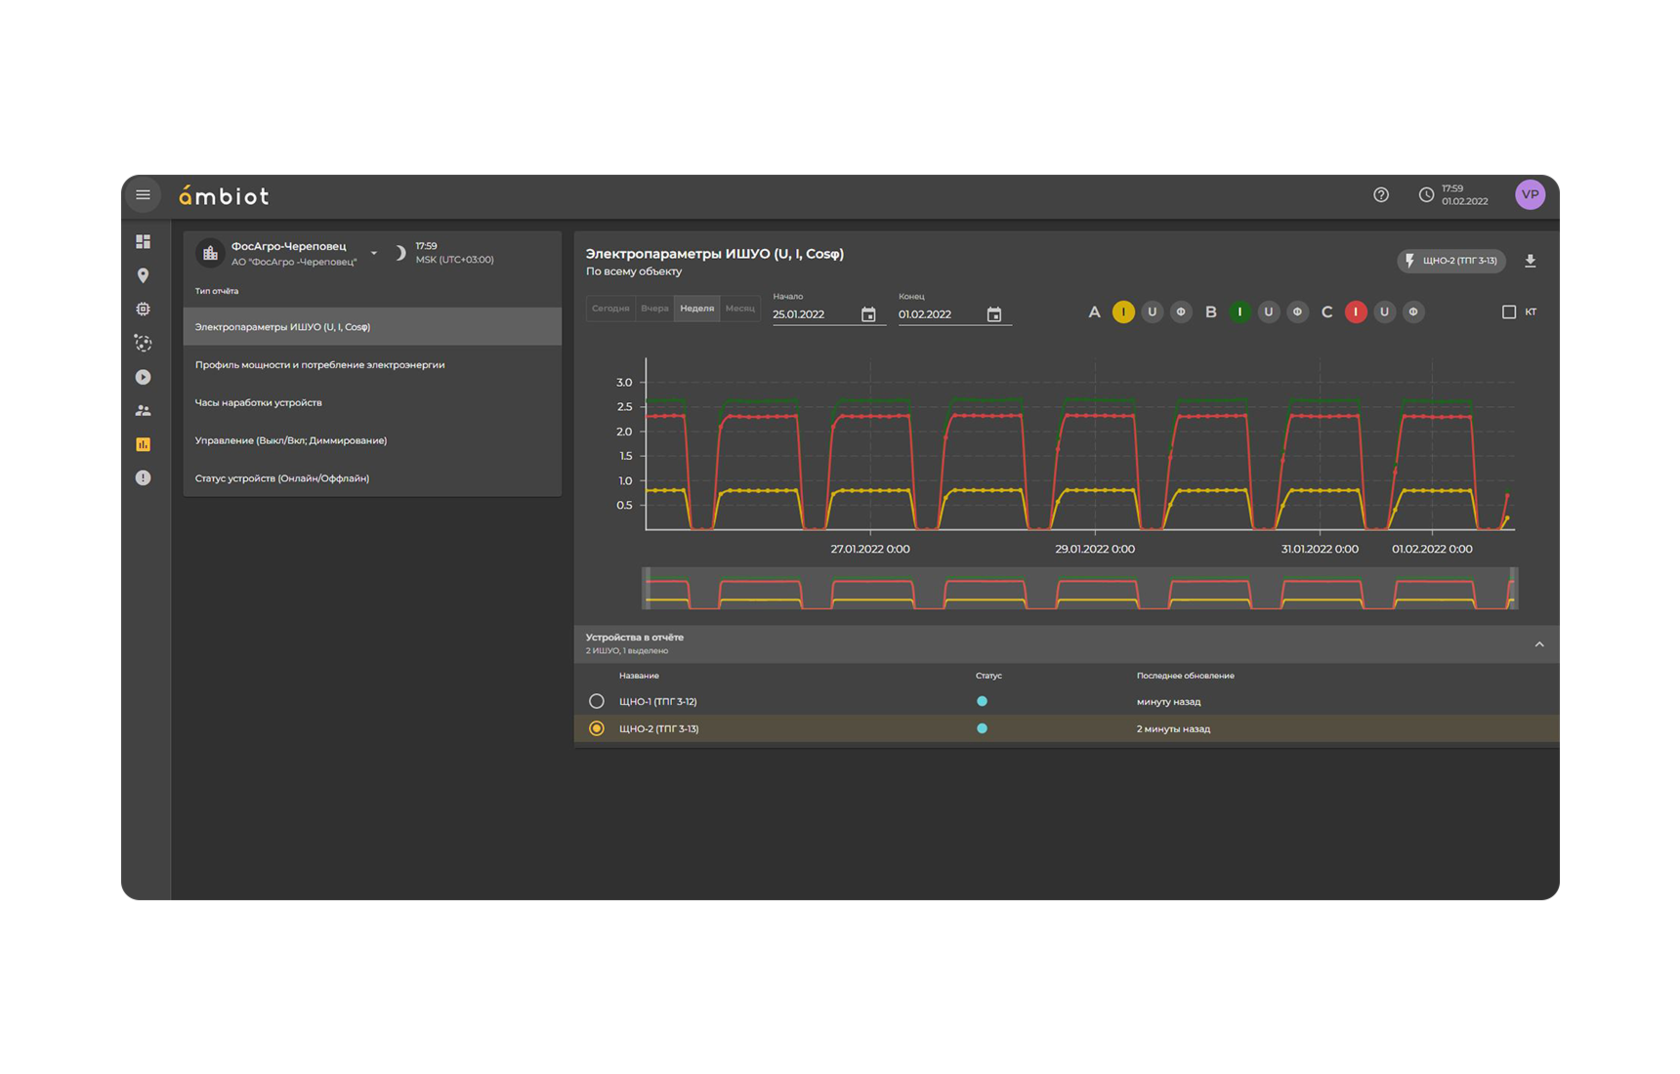Open the Начало date calendar picker
Screen dimensions: 1680x1074
coord(868,315)
